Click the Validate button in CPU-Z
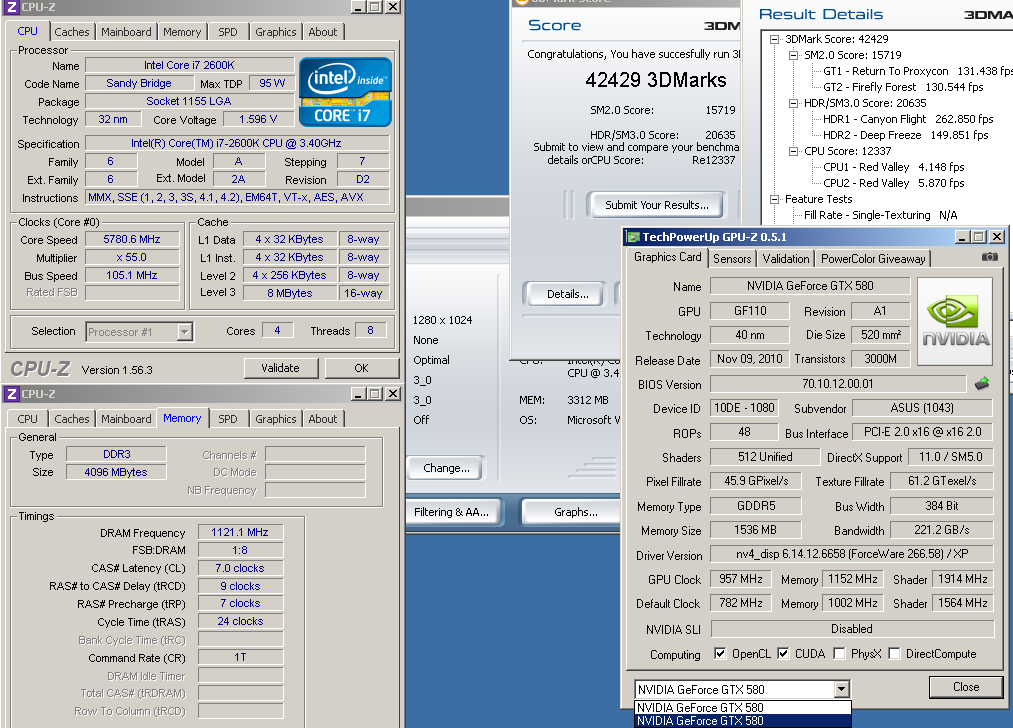This screenshot has height=728, width=1013. [x=280, y=368]
